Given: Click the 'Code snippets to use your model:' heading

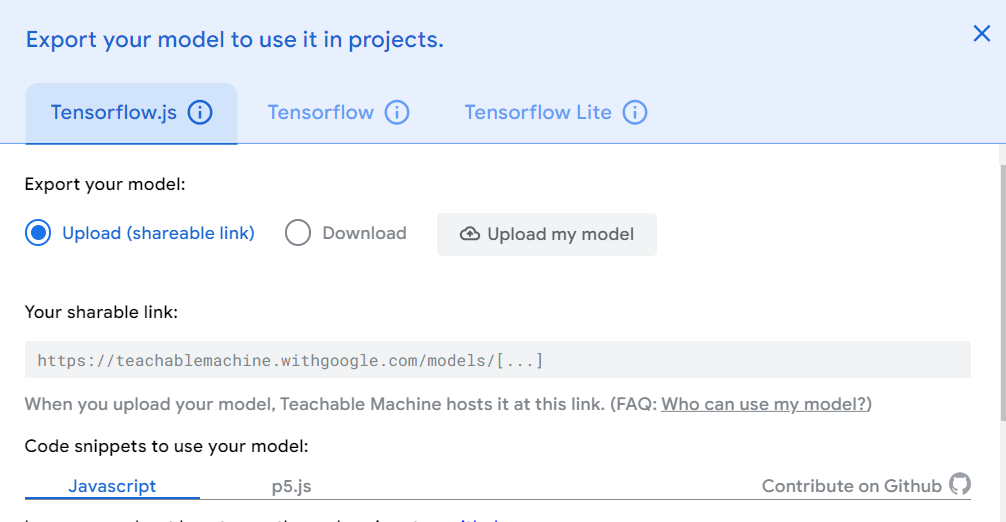Looking at the screenshot, I should pyautogui.click(x=167, y=446).
